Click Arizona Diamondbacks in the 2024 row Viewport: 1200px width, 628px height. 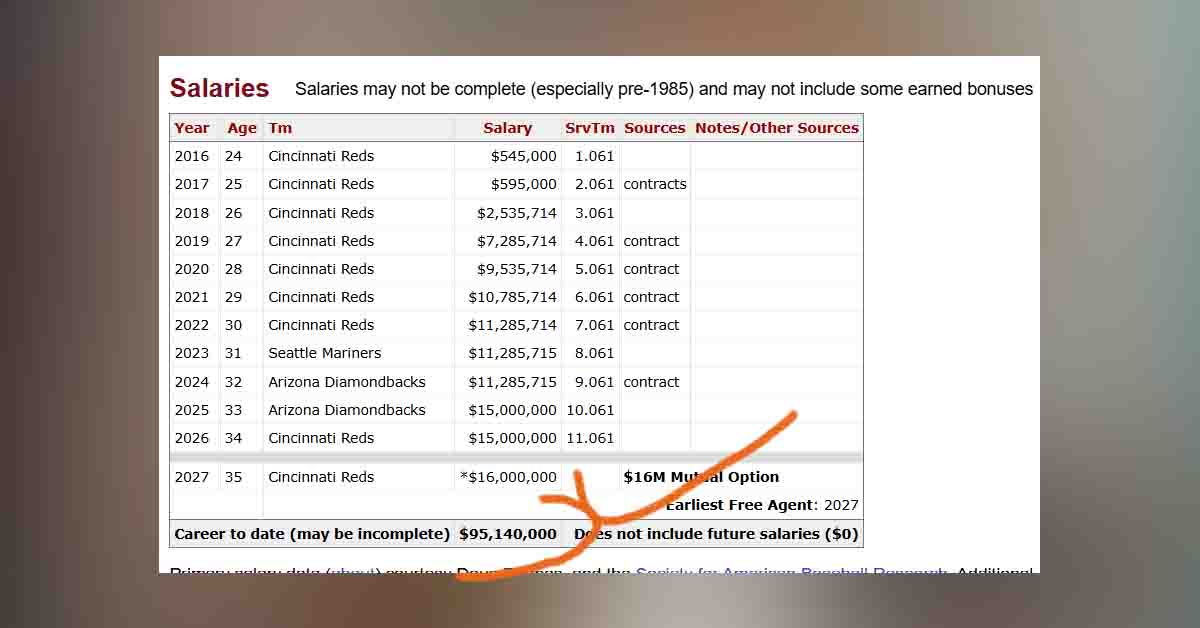coord(346,382)
